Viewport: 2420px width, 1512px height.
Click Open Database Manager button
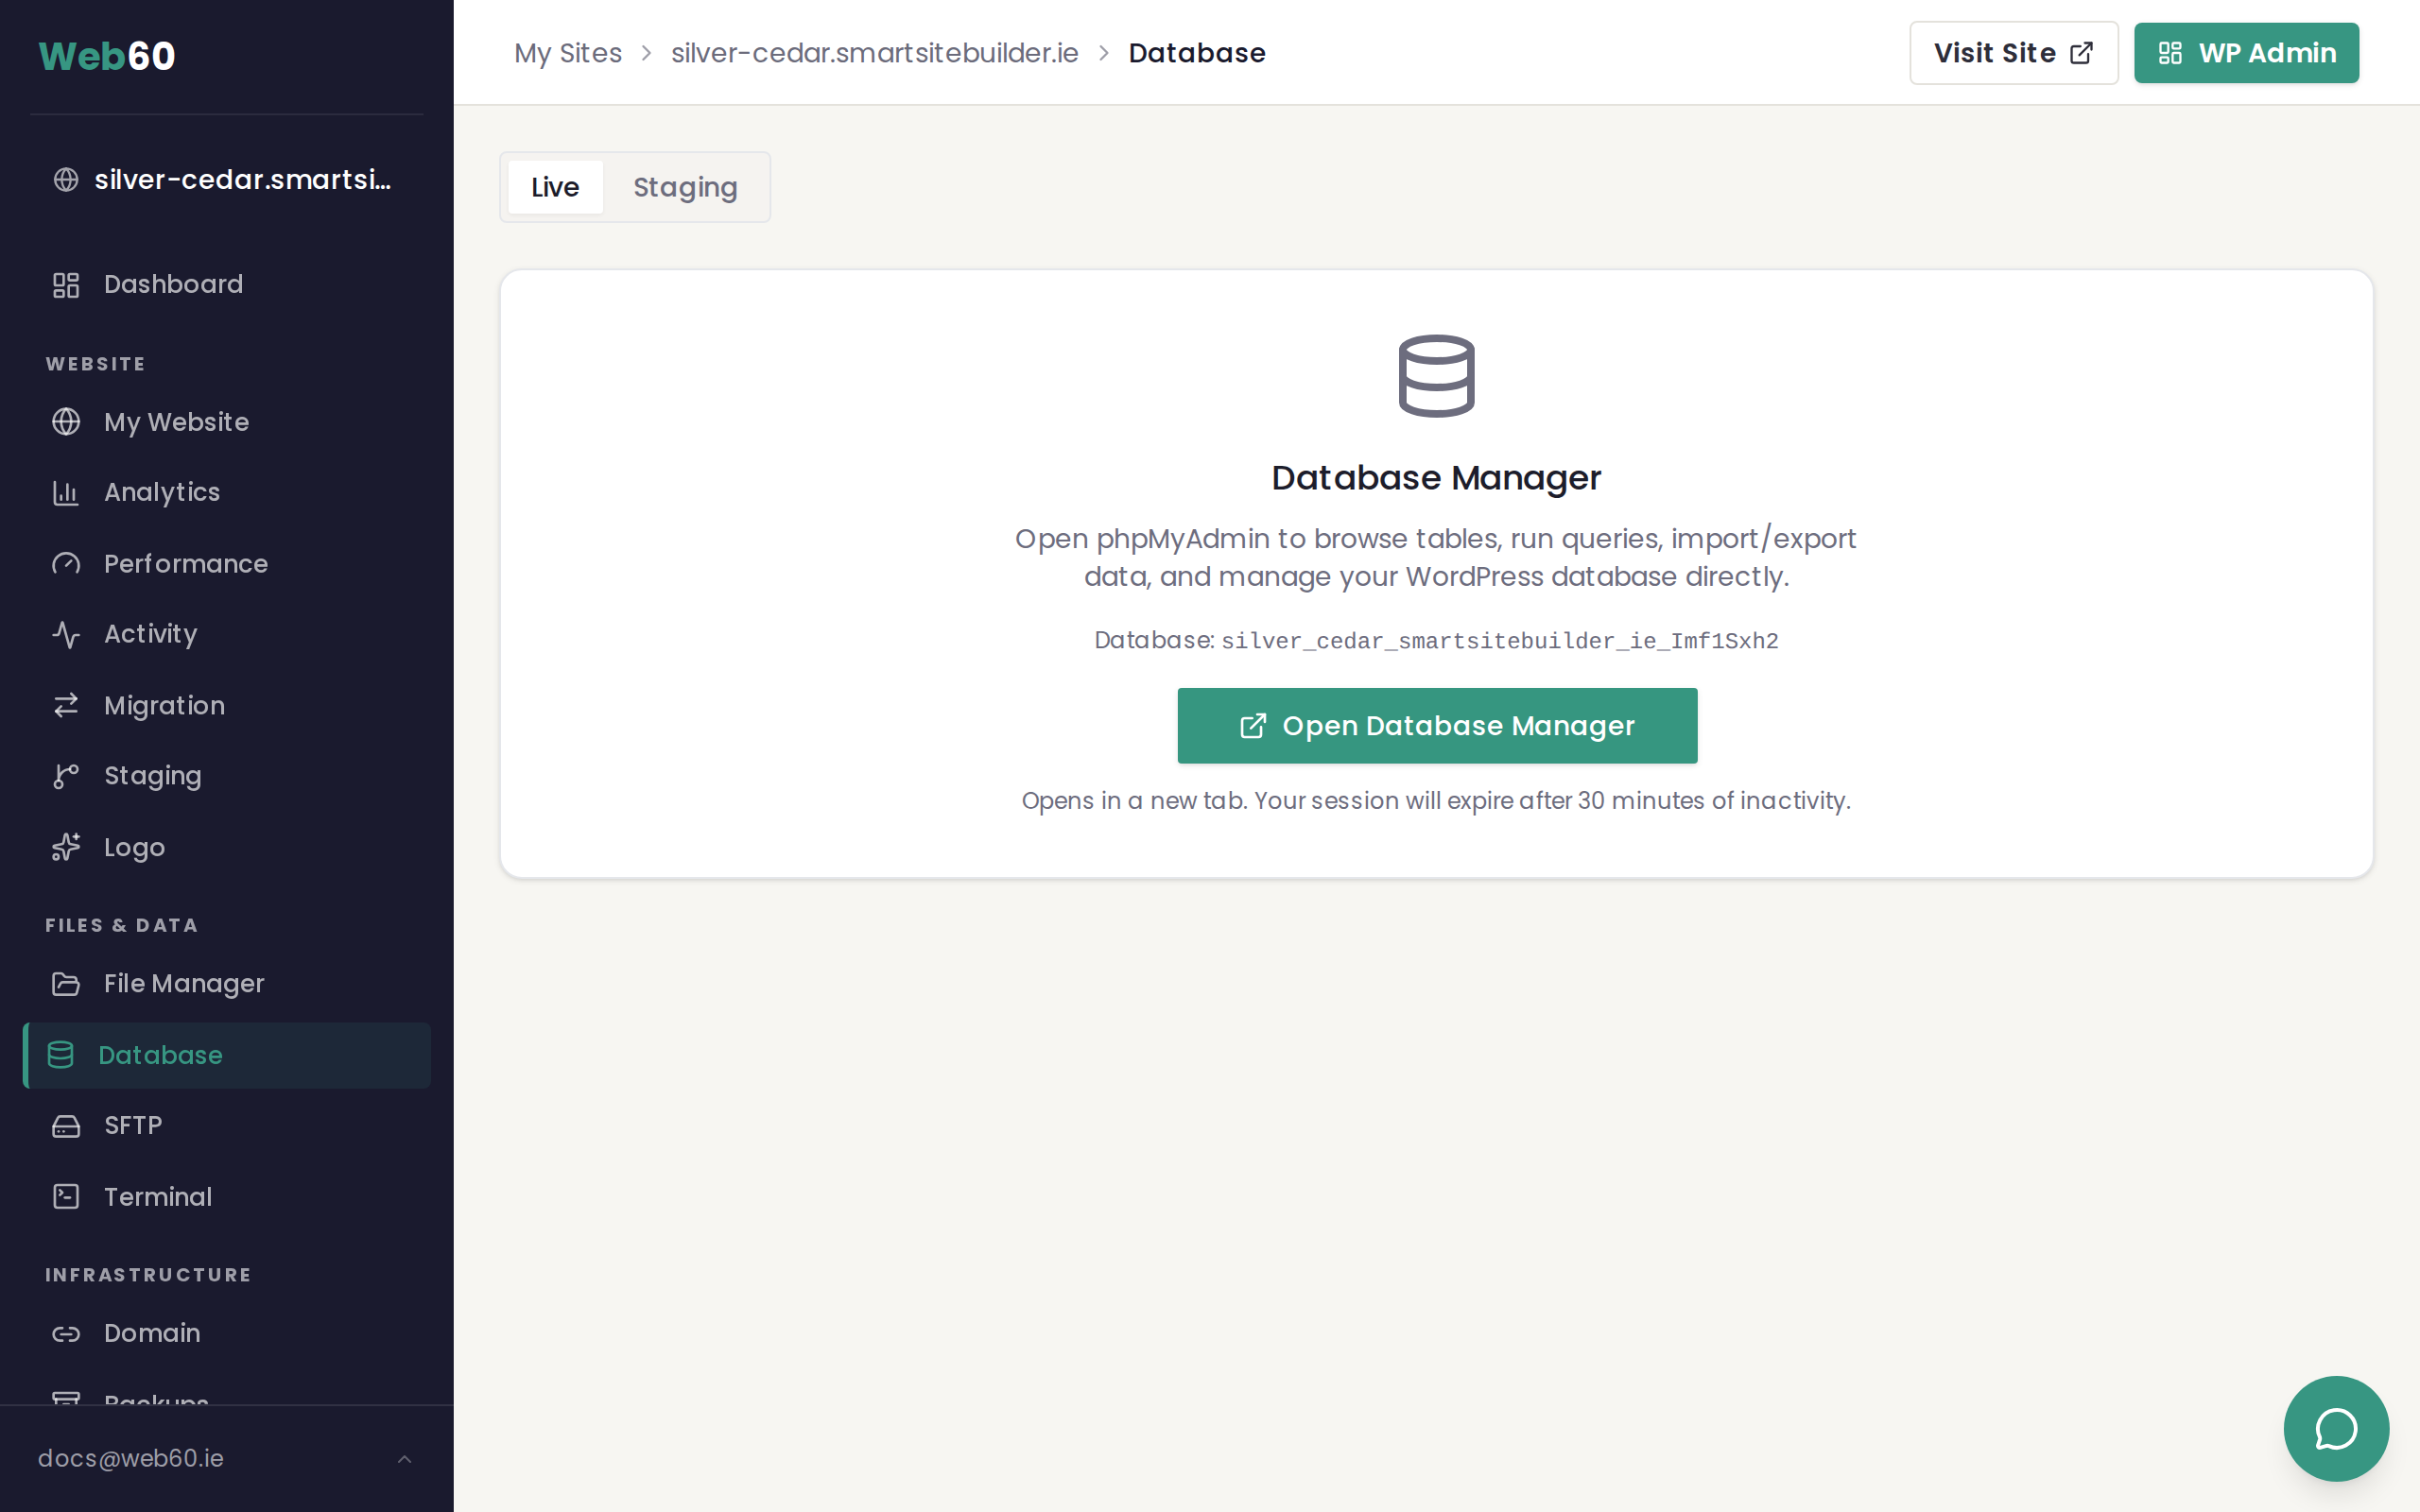(x=1436, y=726)
